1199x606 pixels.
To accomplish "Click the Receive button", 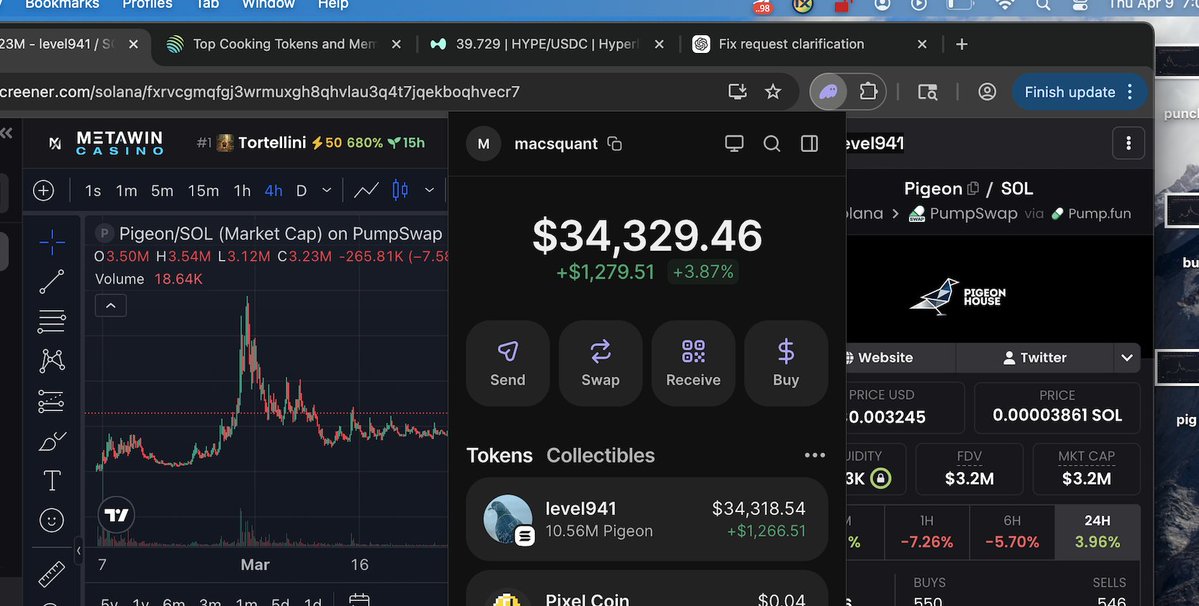I will [x=693, y=363].
